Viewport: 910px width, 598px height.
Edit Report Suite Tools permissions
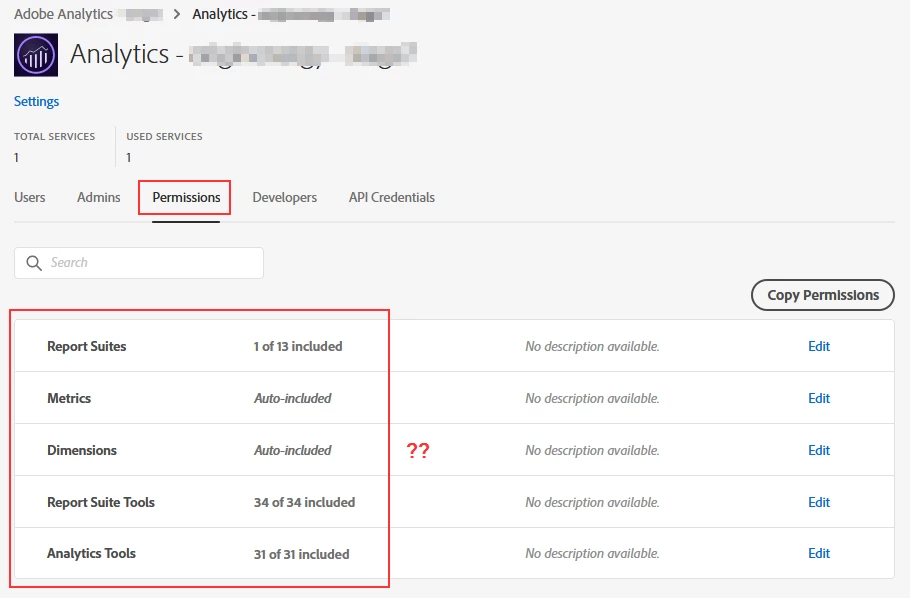click(x=819, y=502)
